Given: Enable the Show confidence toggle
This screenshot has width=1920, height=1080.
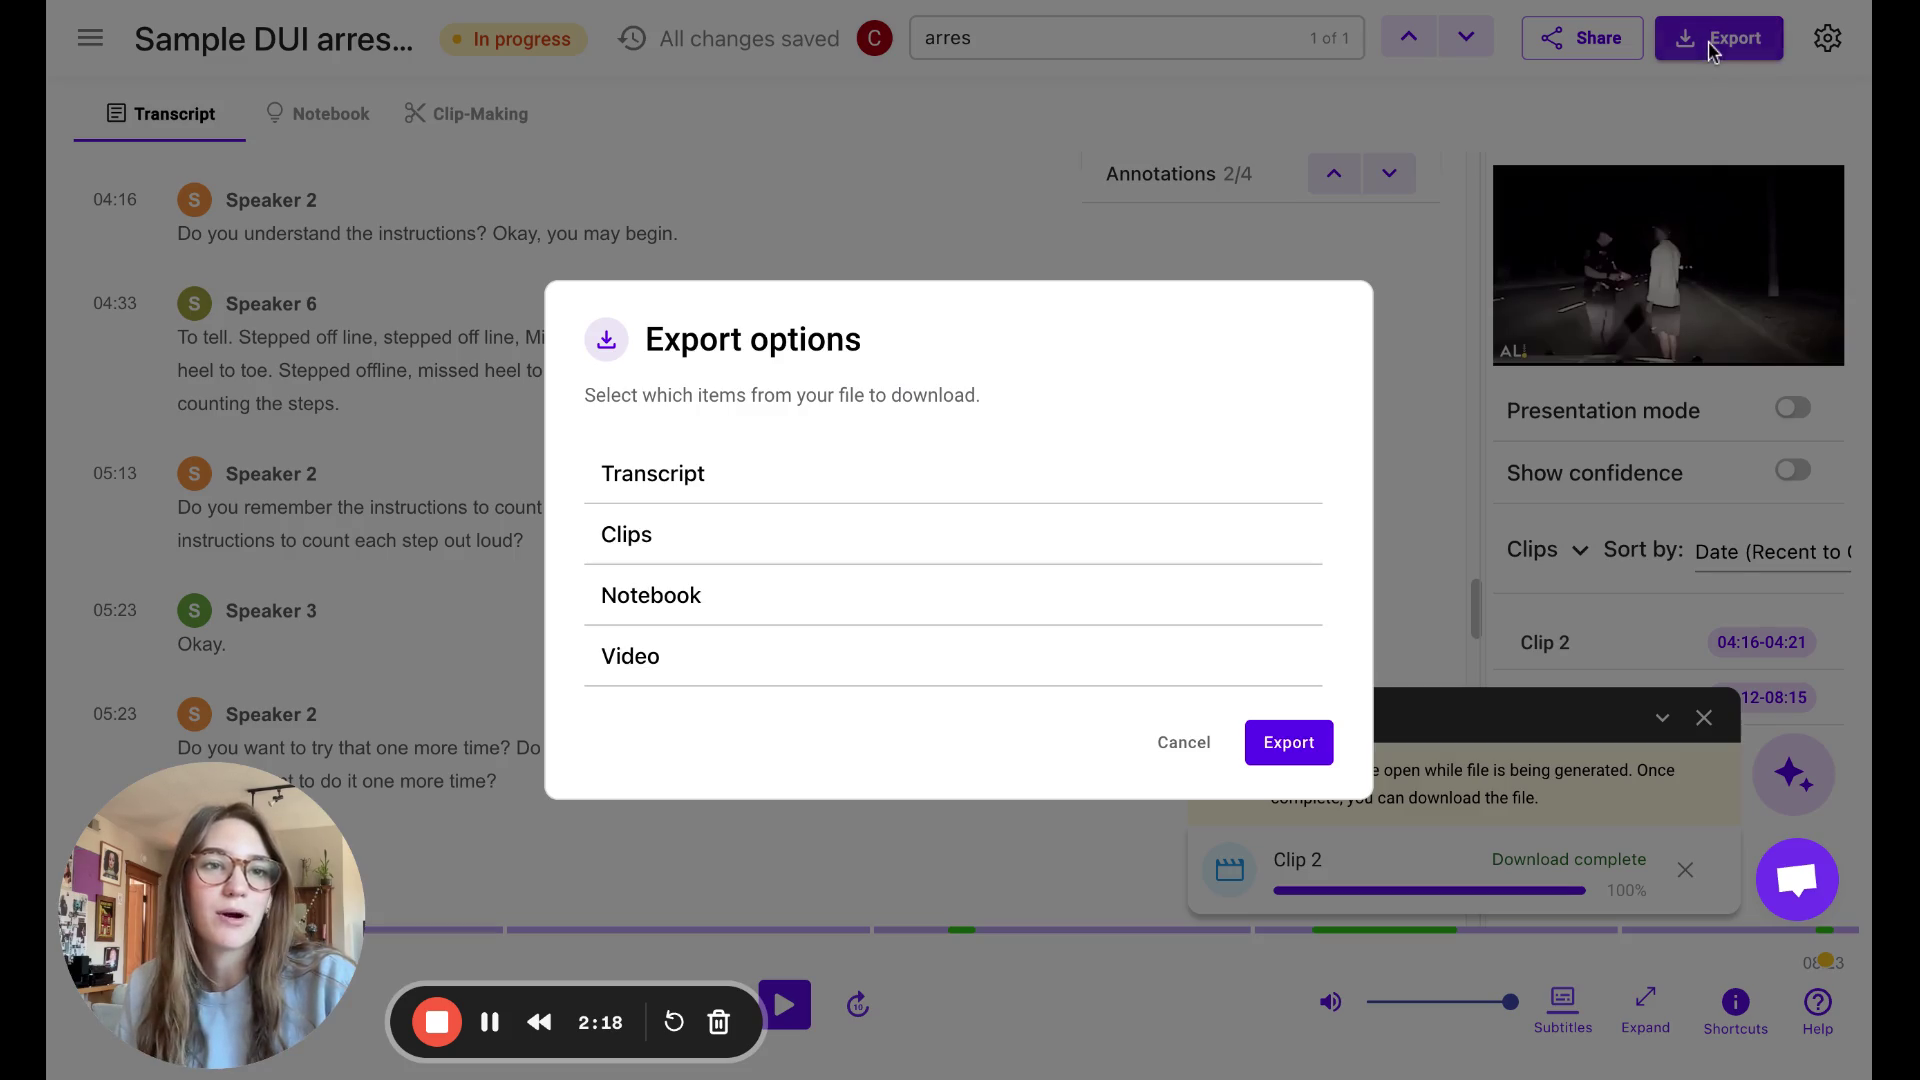Looking at the screenshot, I should (1792, 470).
